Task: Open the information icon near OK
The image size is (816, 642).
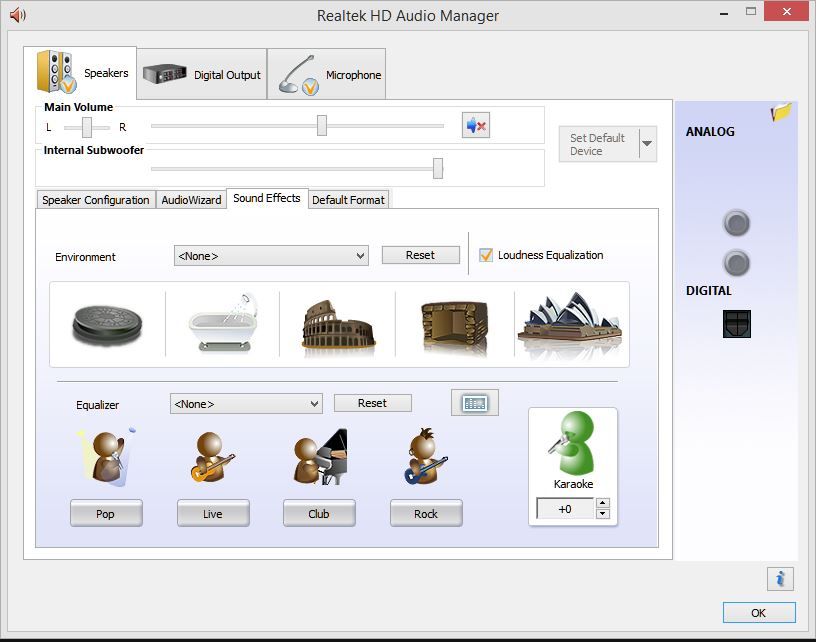Action: pyautogui.click(x=780, y=579)
